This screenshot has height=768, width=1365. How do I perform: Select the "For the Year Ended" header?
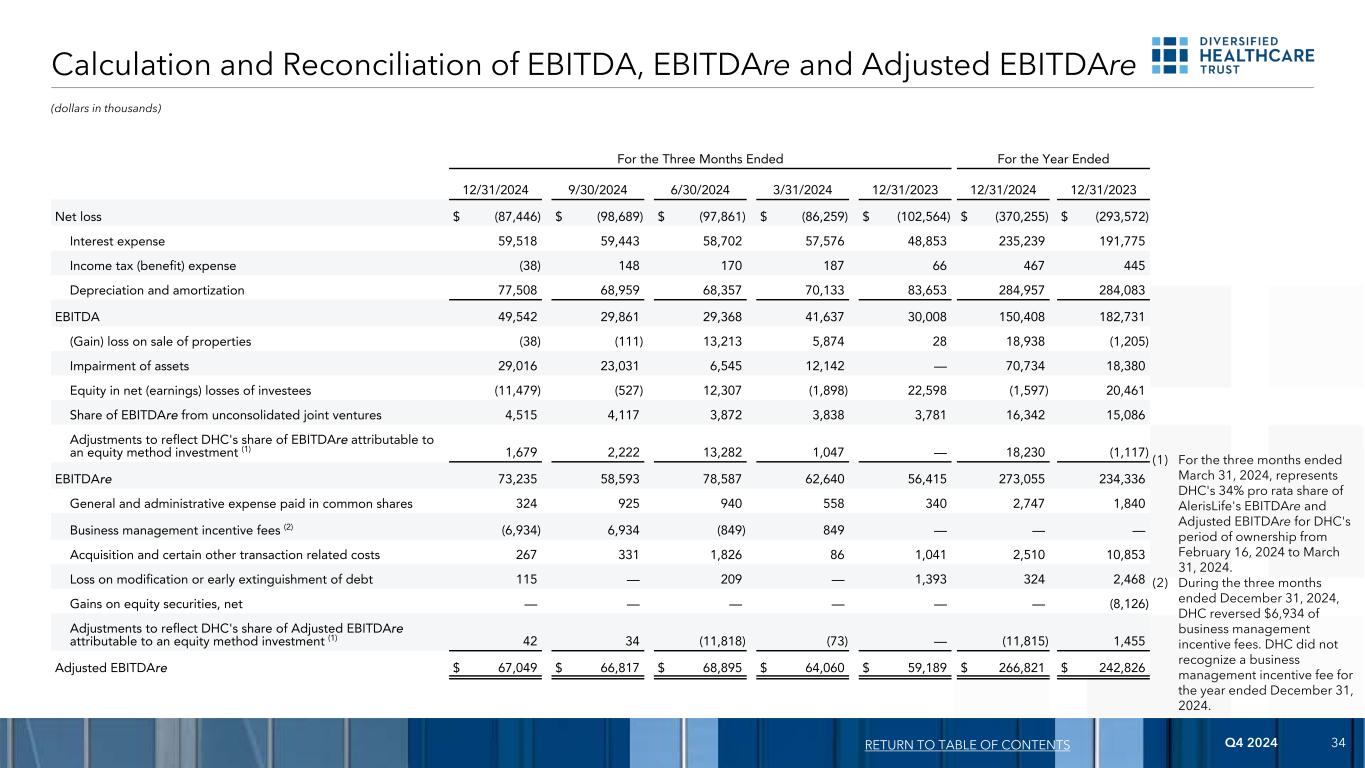click(1053, 159)
